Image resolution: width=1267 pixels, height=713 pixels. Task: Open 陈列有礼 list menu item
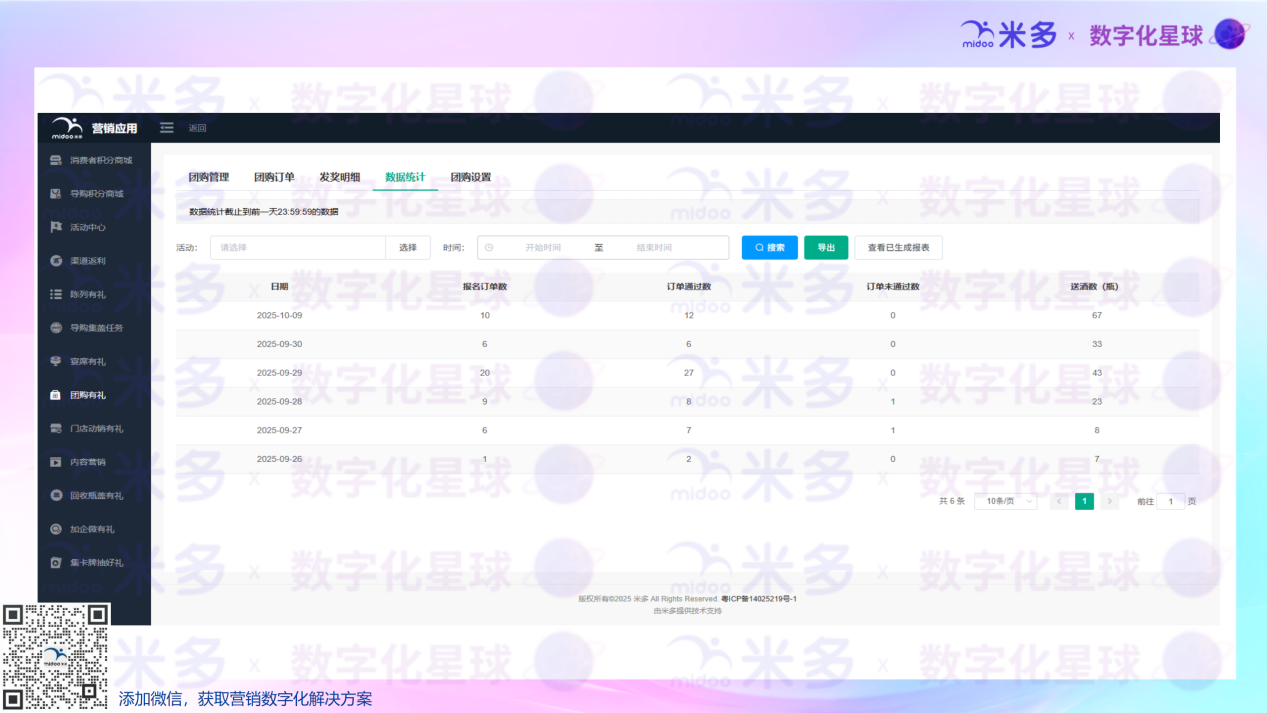(x=87, y=295)
